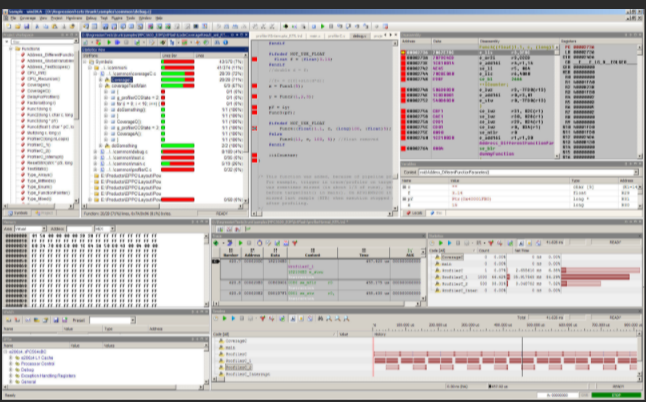
Task: Collapse the Functions node in workspace tree
Action: click(11, 49)
